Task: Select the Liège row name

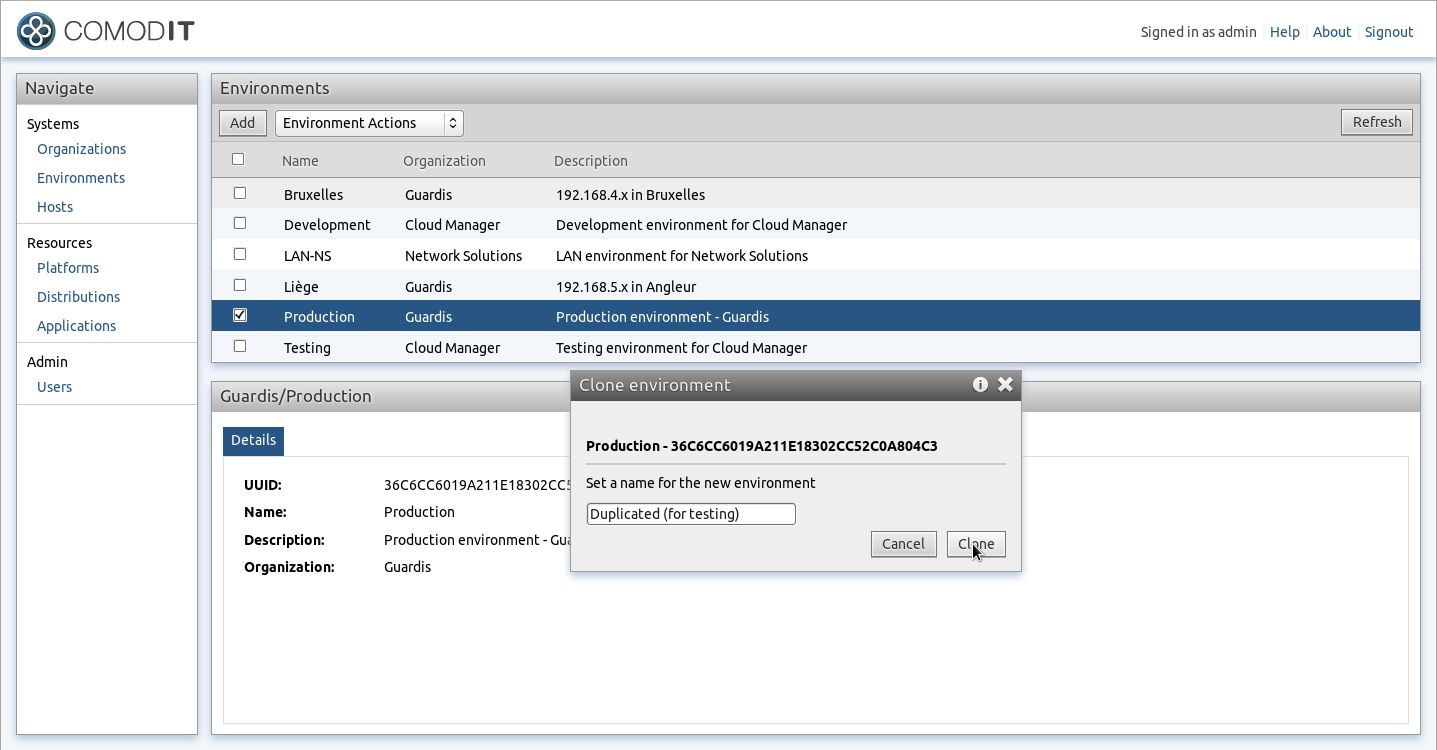Action: (x=301, y=287)
